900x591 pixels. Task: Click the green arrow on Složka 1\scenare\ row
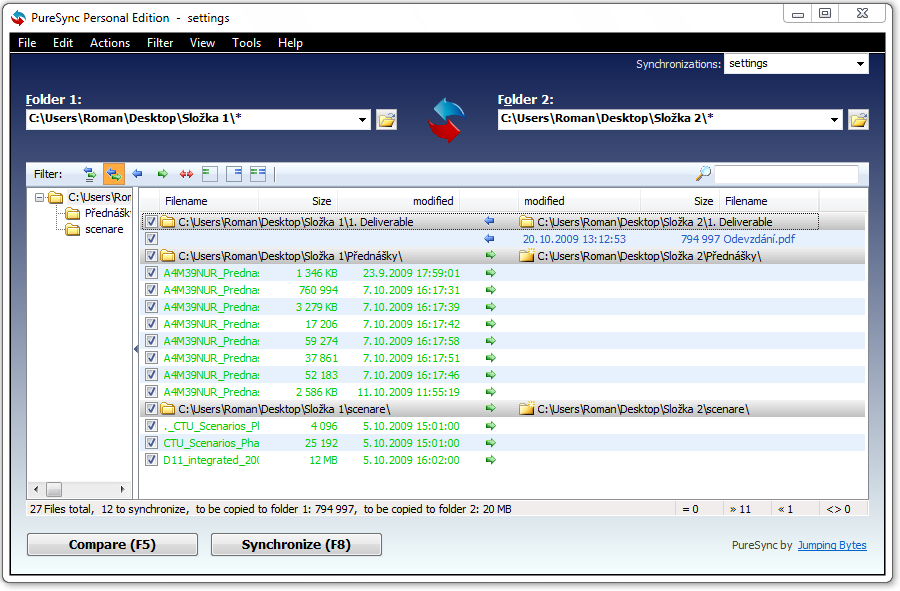[x=491, y=409]
